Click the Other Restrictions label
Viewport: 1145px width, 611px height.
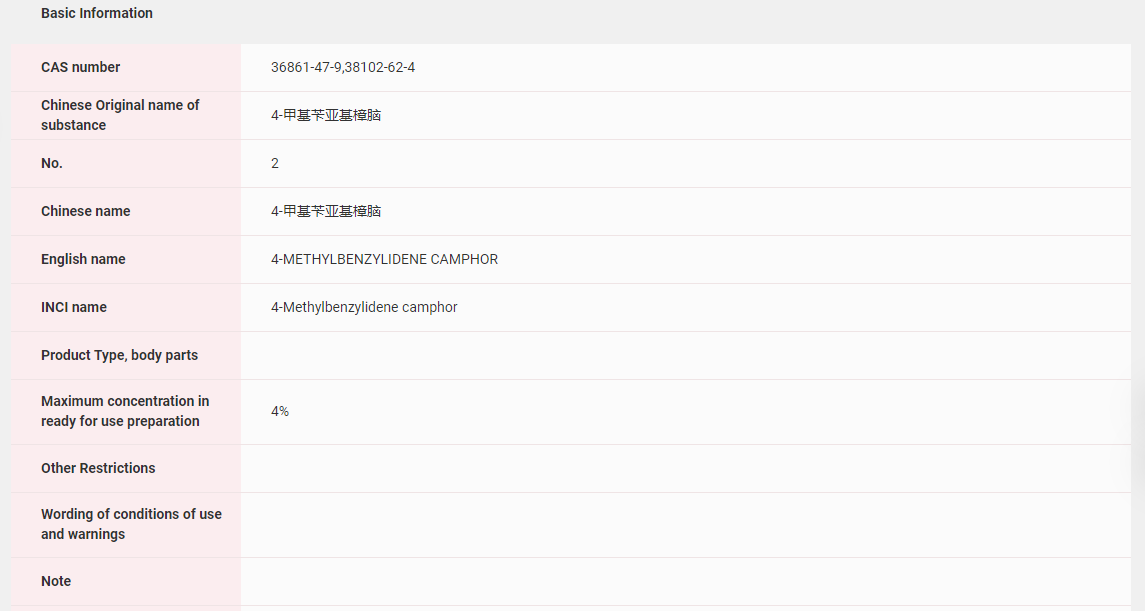click(x=98, y=468)
